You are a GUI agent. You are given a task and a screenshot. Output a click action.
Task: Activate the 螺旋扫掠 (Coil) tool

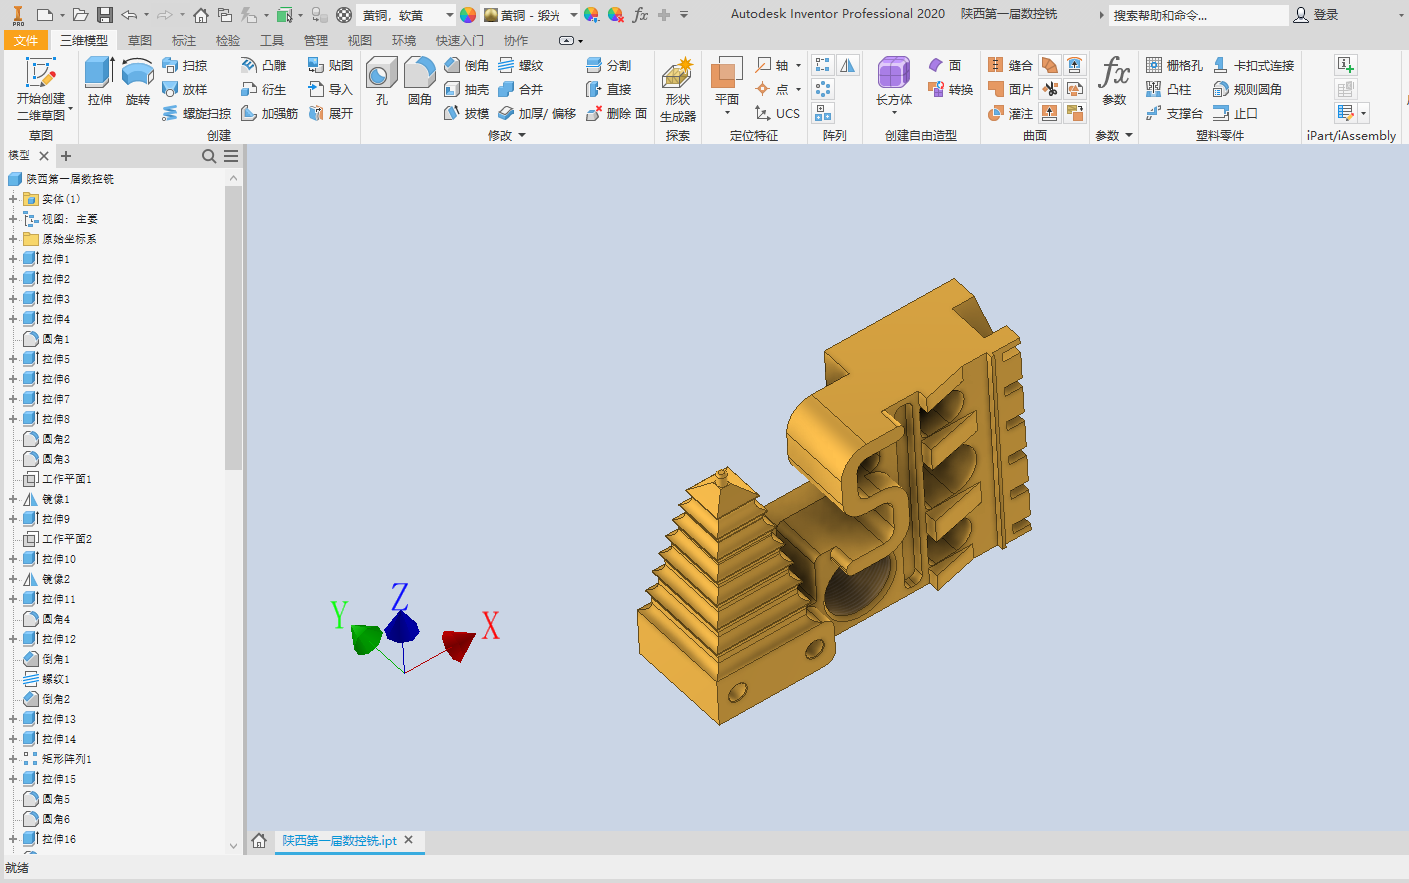click(x=196, y=113)
